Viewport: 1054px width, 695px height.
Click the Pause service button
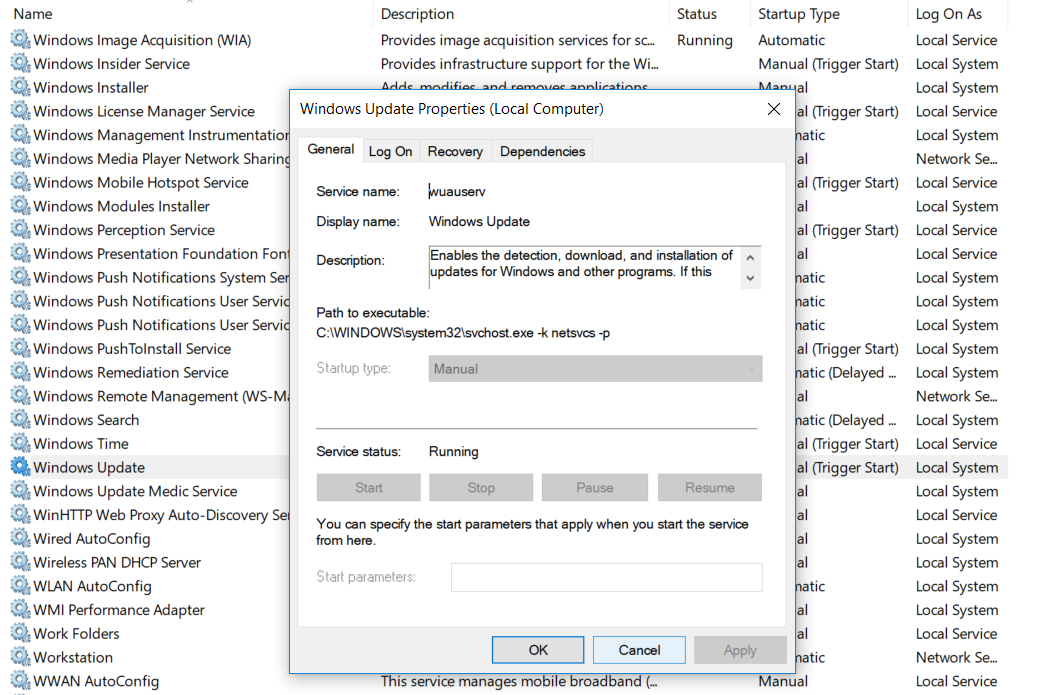[x=595, y=487]
